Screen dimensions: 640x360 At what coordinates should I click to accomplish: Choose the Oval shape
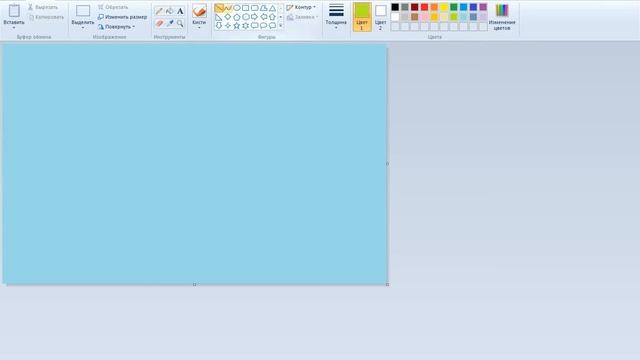pyautogui.click(x=237, y=8)
